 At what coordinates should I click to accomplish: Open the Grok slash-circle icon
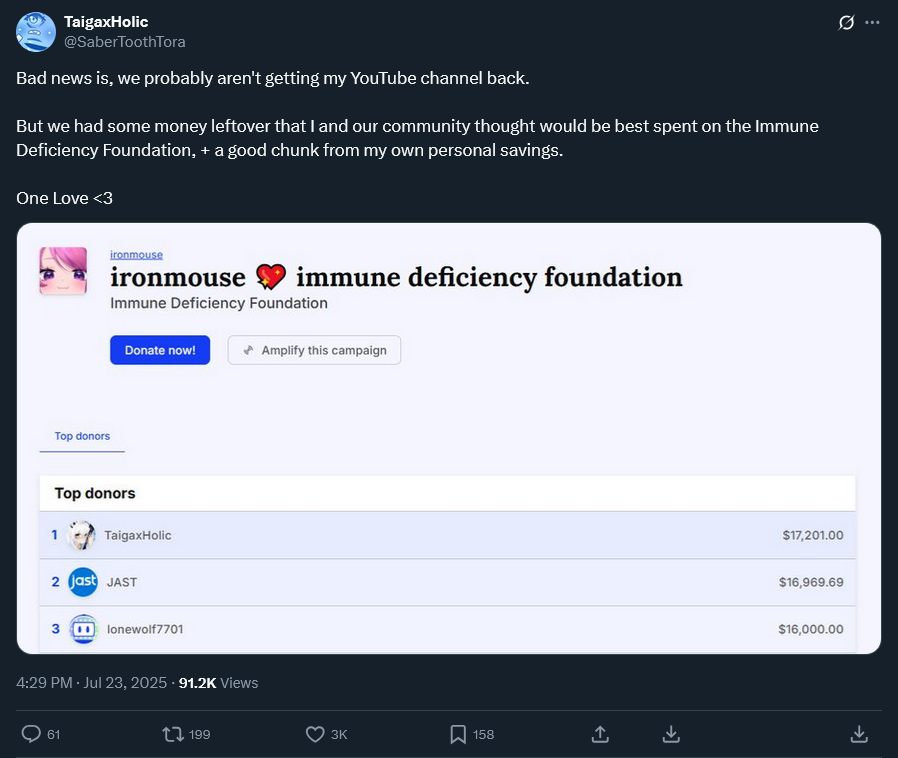click(x=846, y=23)
